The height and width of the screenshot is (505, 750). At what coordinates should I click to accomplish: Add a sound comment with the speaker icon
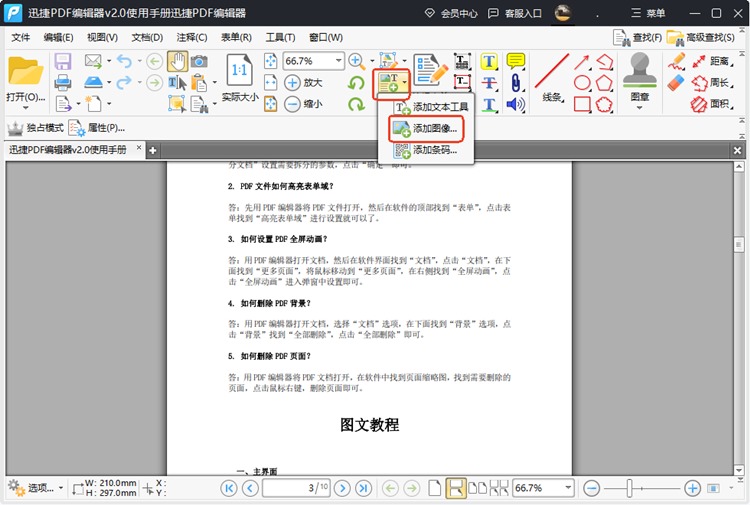pyautogui.click(x=516, y=104)
